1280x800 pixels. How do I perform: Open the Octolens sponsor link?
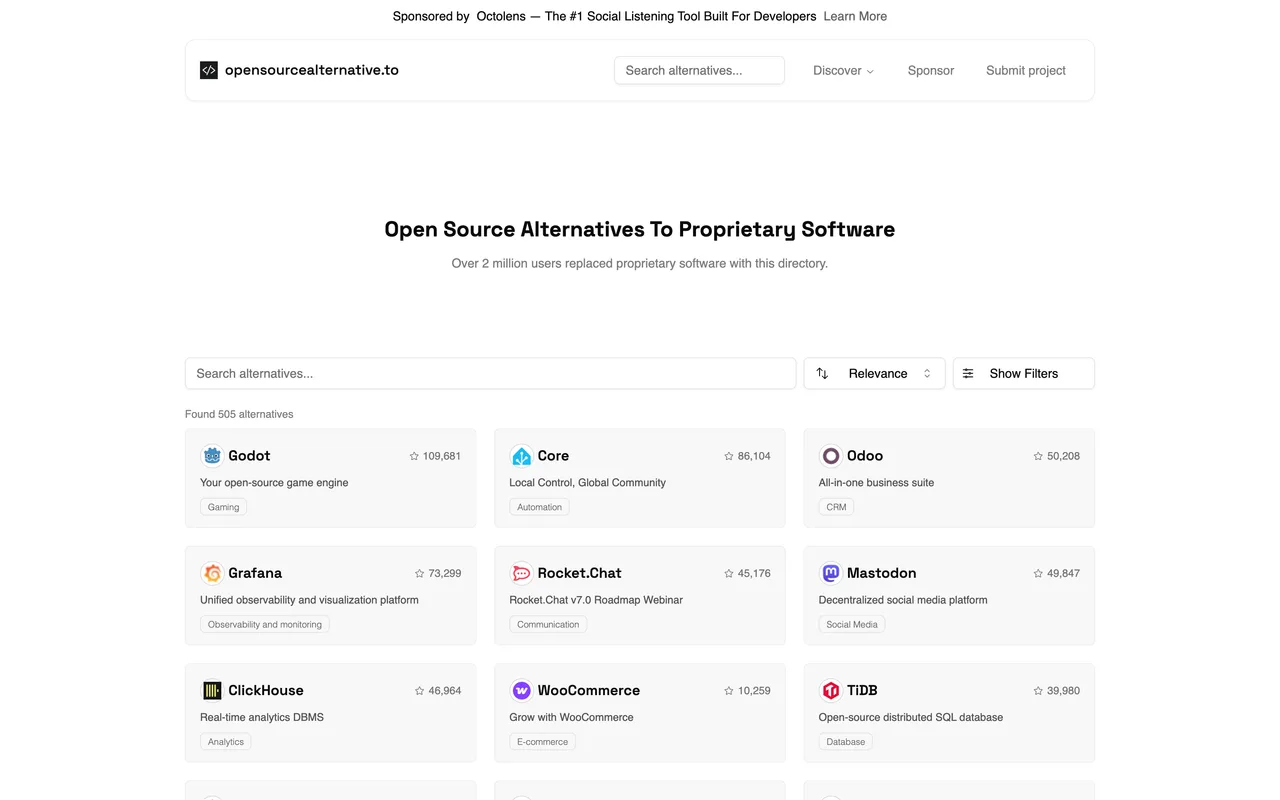pos(501,16)
